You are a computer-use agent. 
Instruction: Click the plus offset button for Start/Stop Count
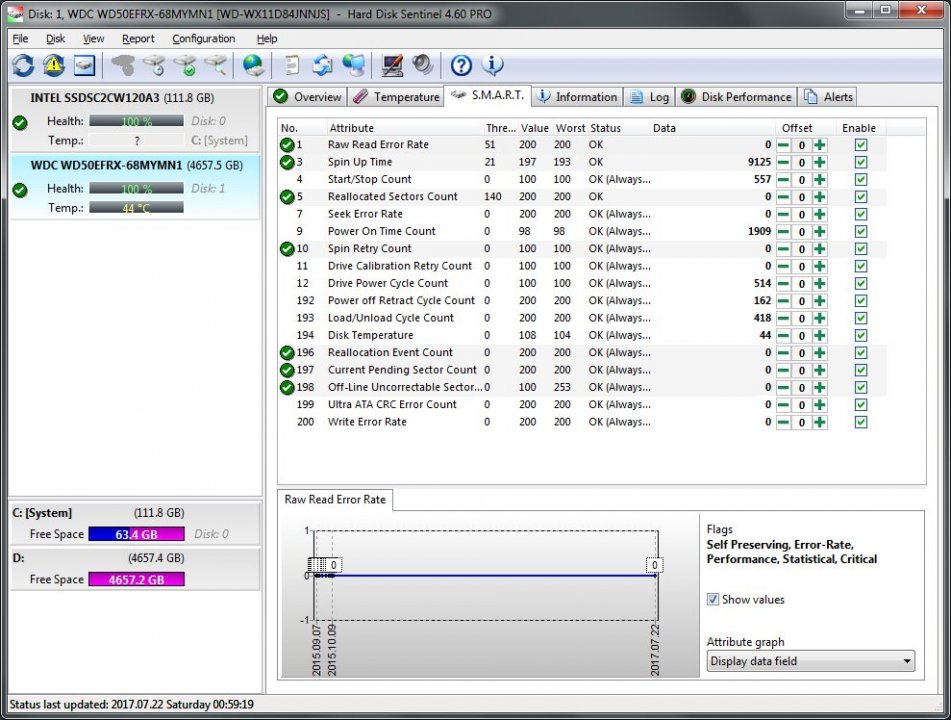pyautogui.click(x=819, y=180)
